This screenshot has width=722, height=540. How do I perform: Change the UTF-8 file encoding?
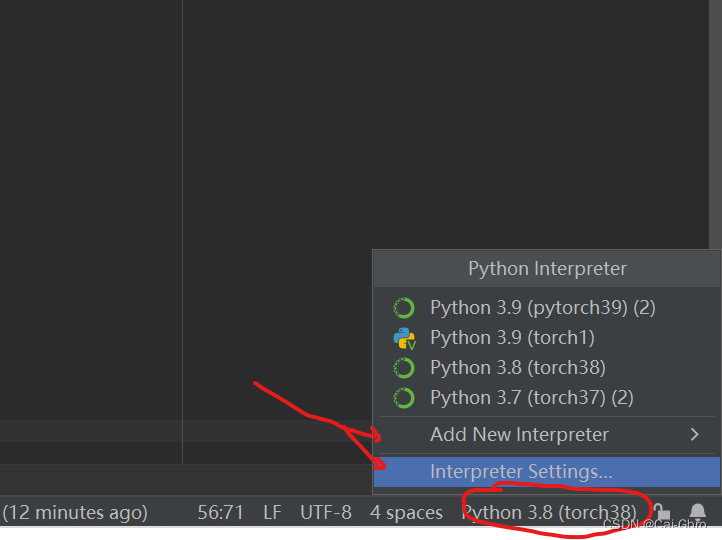[326, 512]
